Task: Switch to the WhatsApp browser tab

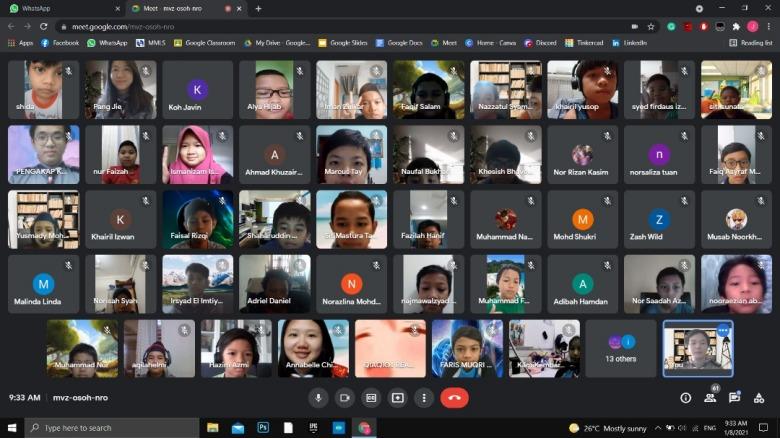Action: tap(60, 8)
